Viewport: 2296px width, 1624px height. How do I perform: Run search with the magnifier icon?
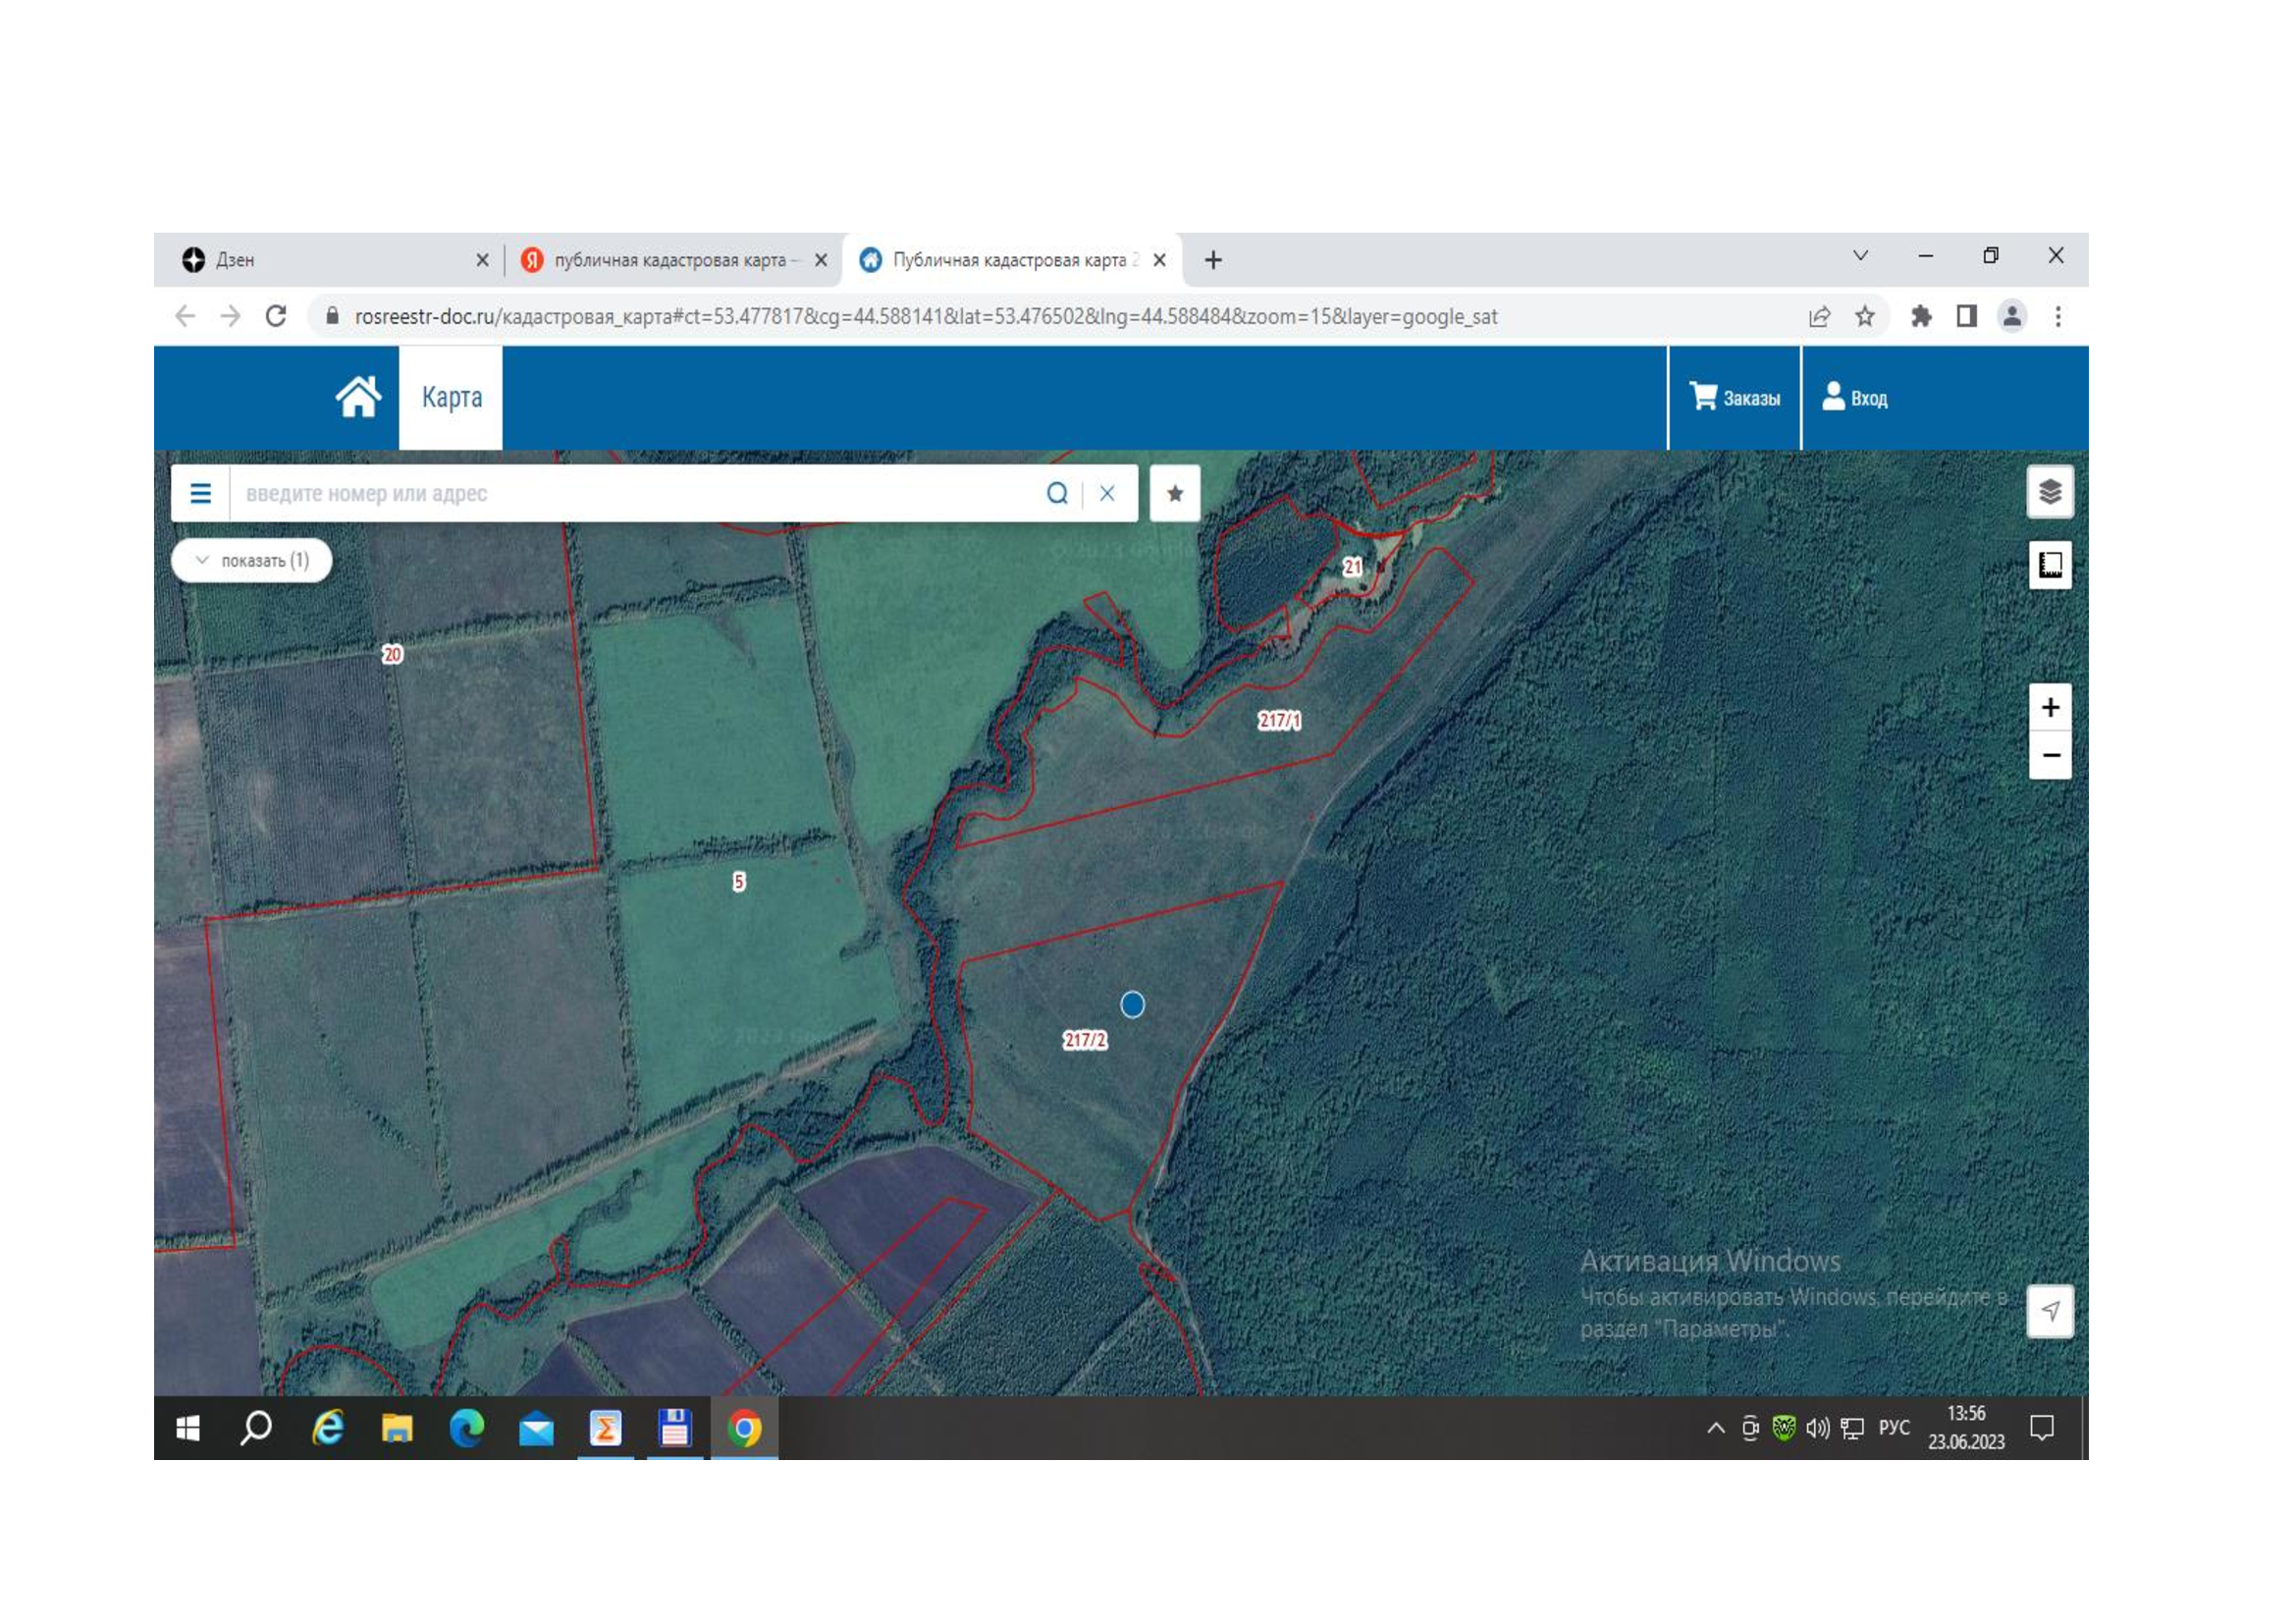(1057, 493)
